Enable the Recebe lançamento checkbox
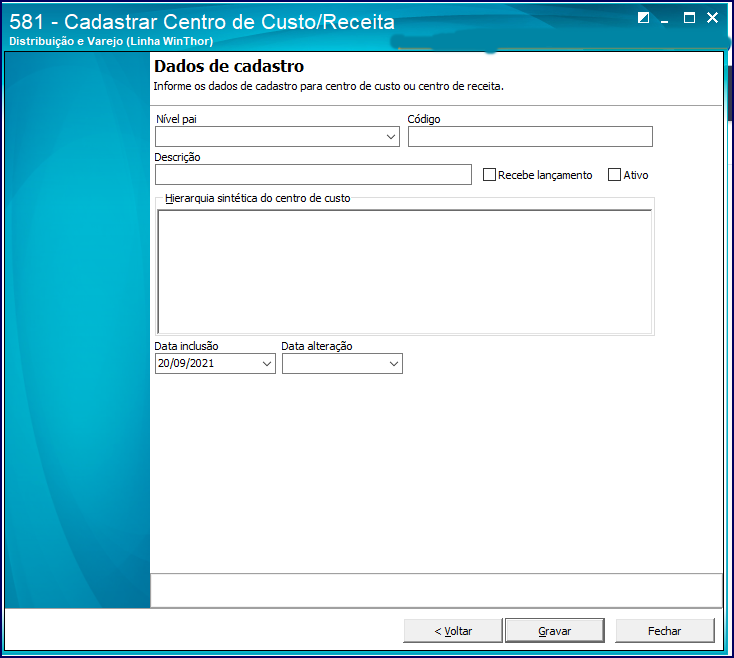734x658 pixels. (x=489, y=175)
